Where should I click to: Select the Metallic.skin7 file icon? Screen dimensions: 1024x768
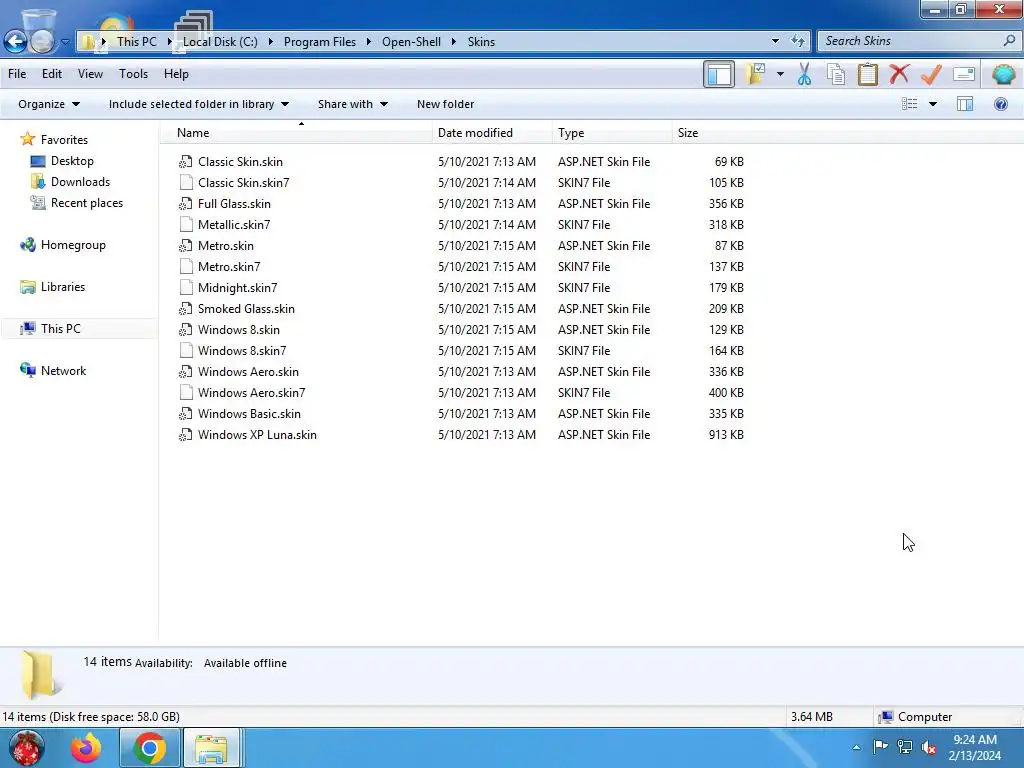[x=186, y=225]
